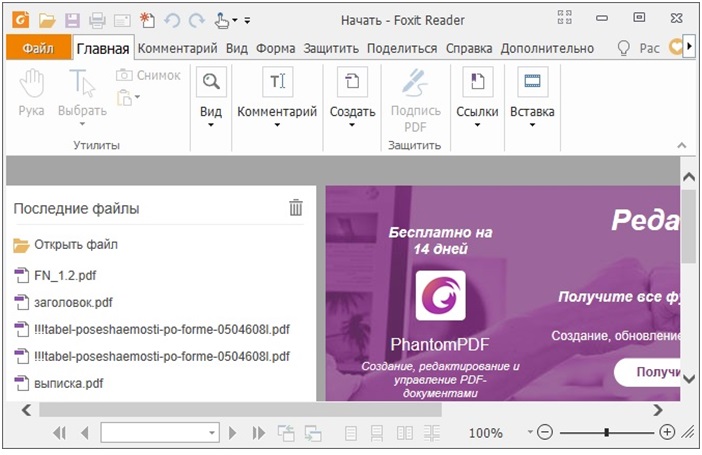Activate the Выбрать select tool
702x455 pixels.
click(82, 98)
